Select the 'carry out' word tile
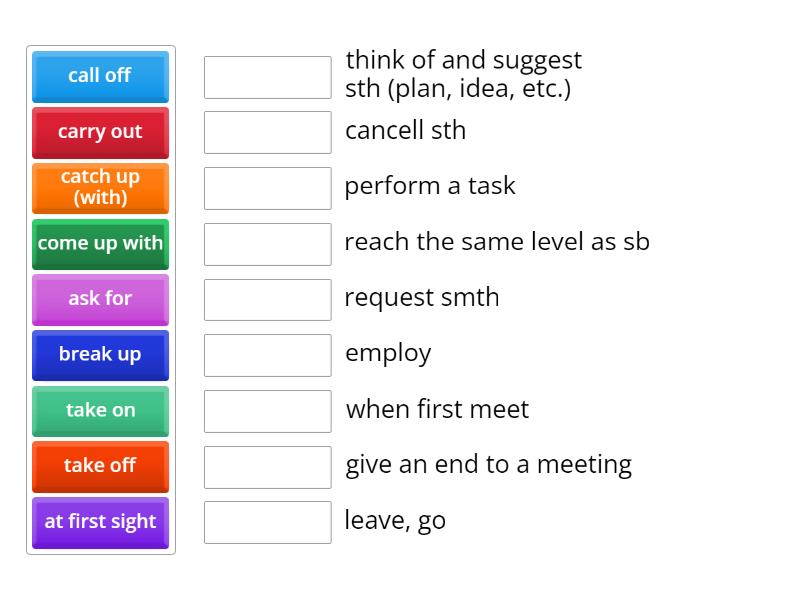The width and height of the screenshot is (800, 600). coord(100,132)
